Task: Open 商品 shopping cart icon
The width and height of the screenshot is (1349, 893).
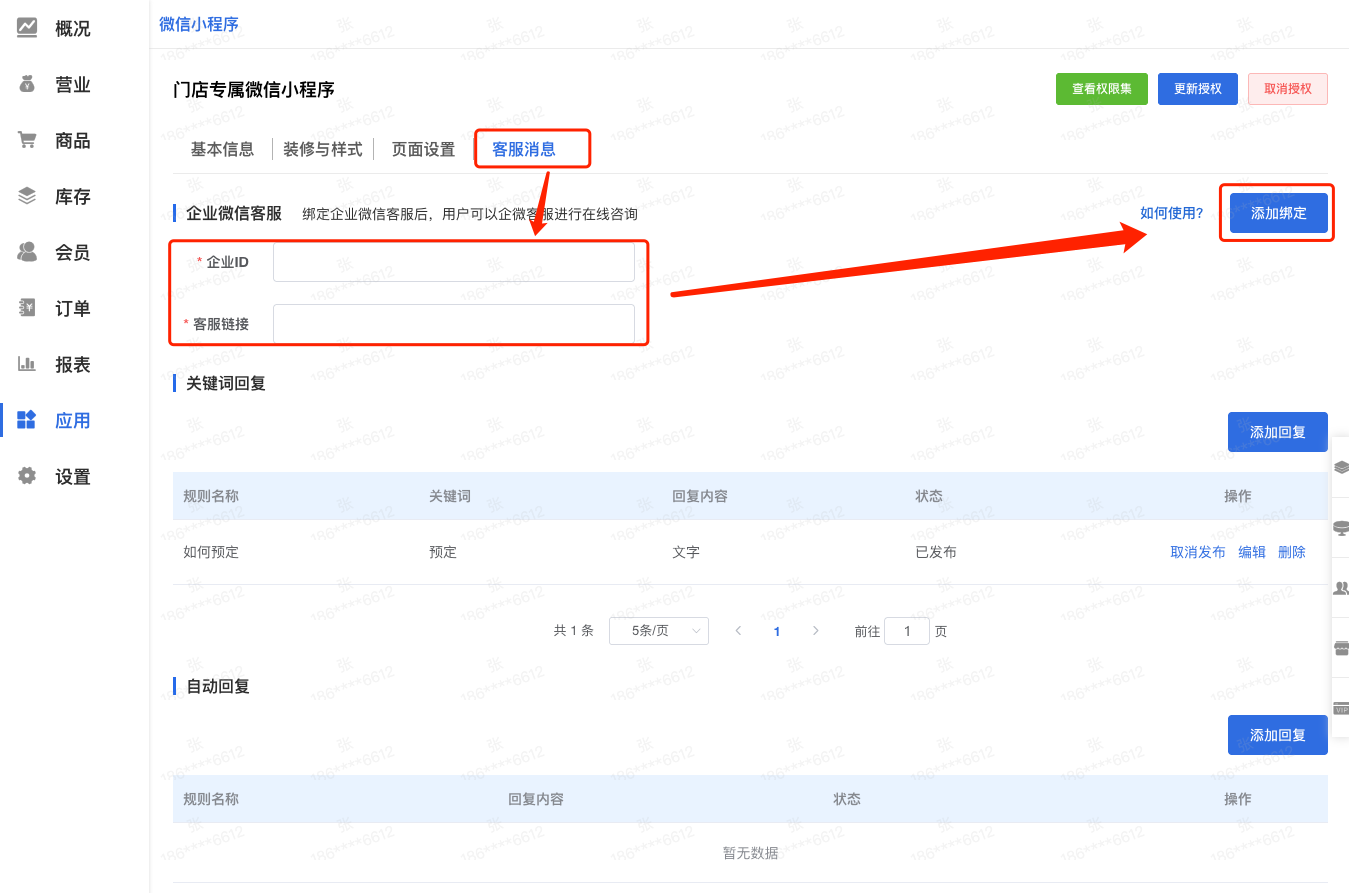Action: (28, 140)
